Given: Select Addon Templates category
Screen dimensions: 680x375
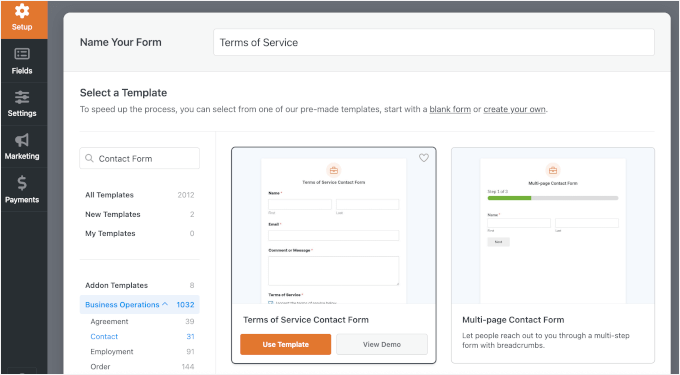Looking at the screenshot, I should [x=140, y=285].
